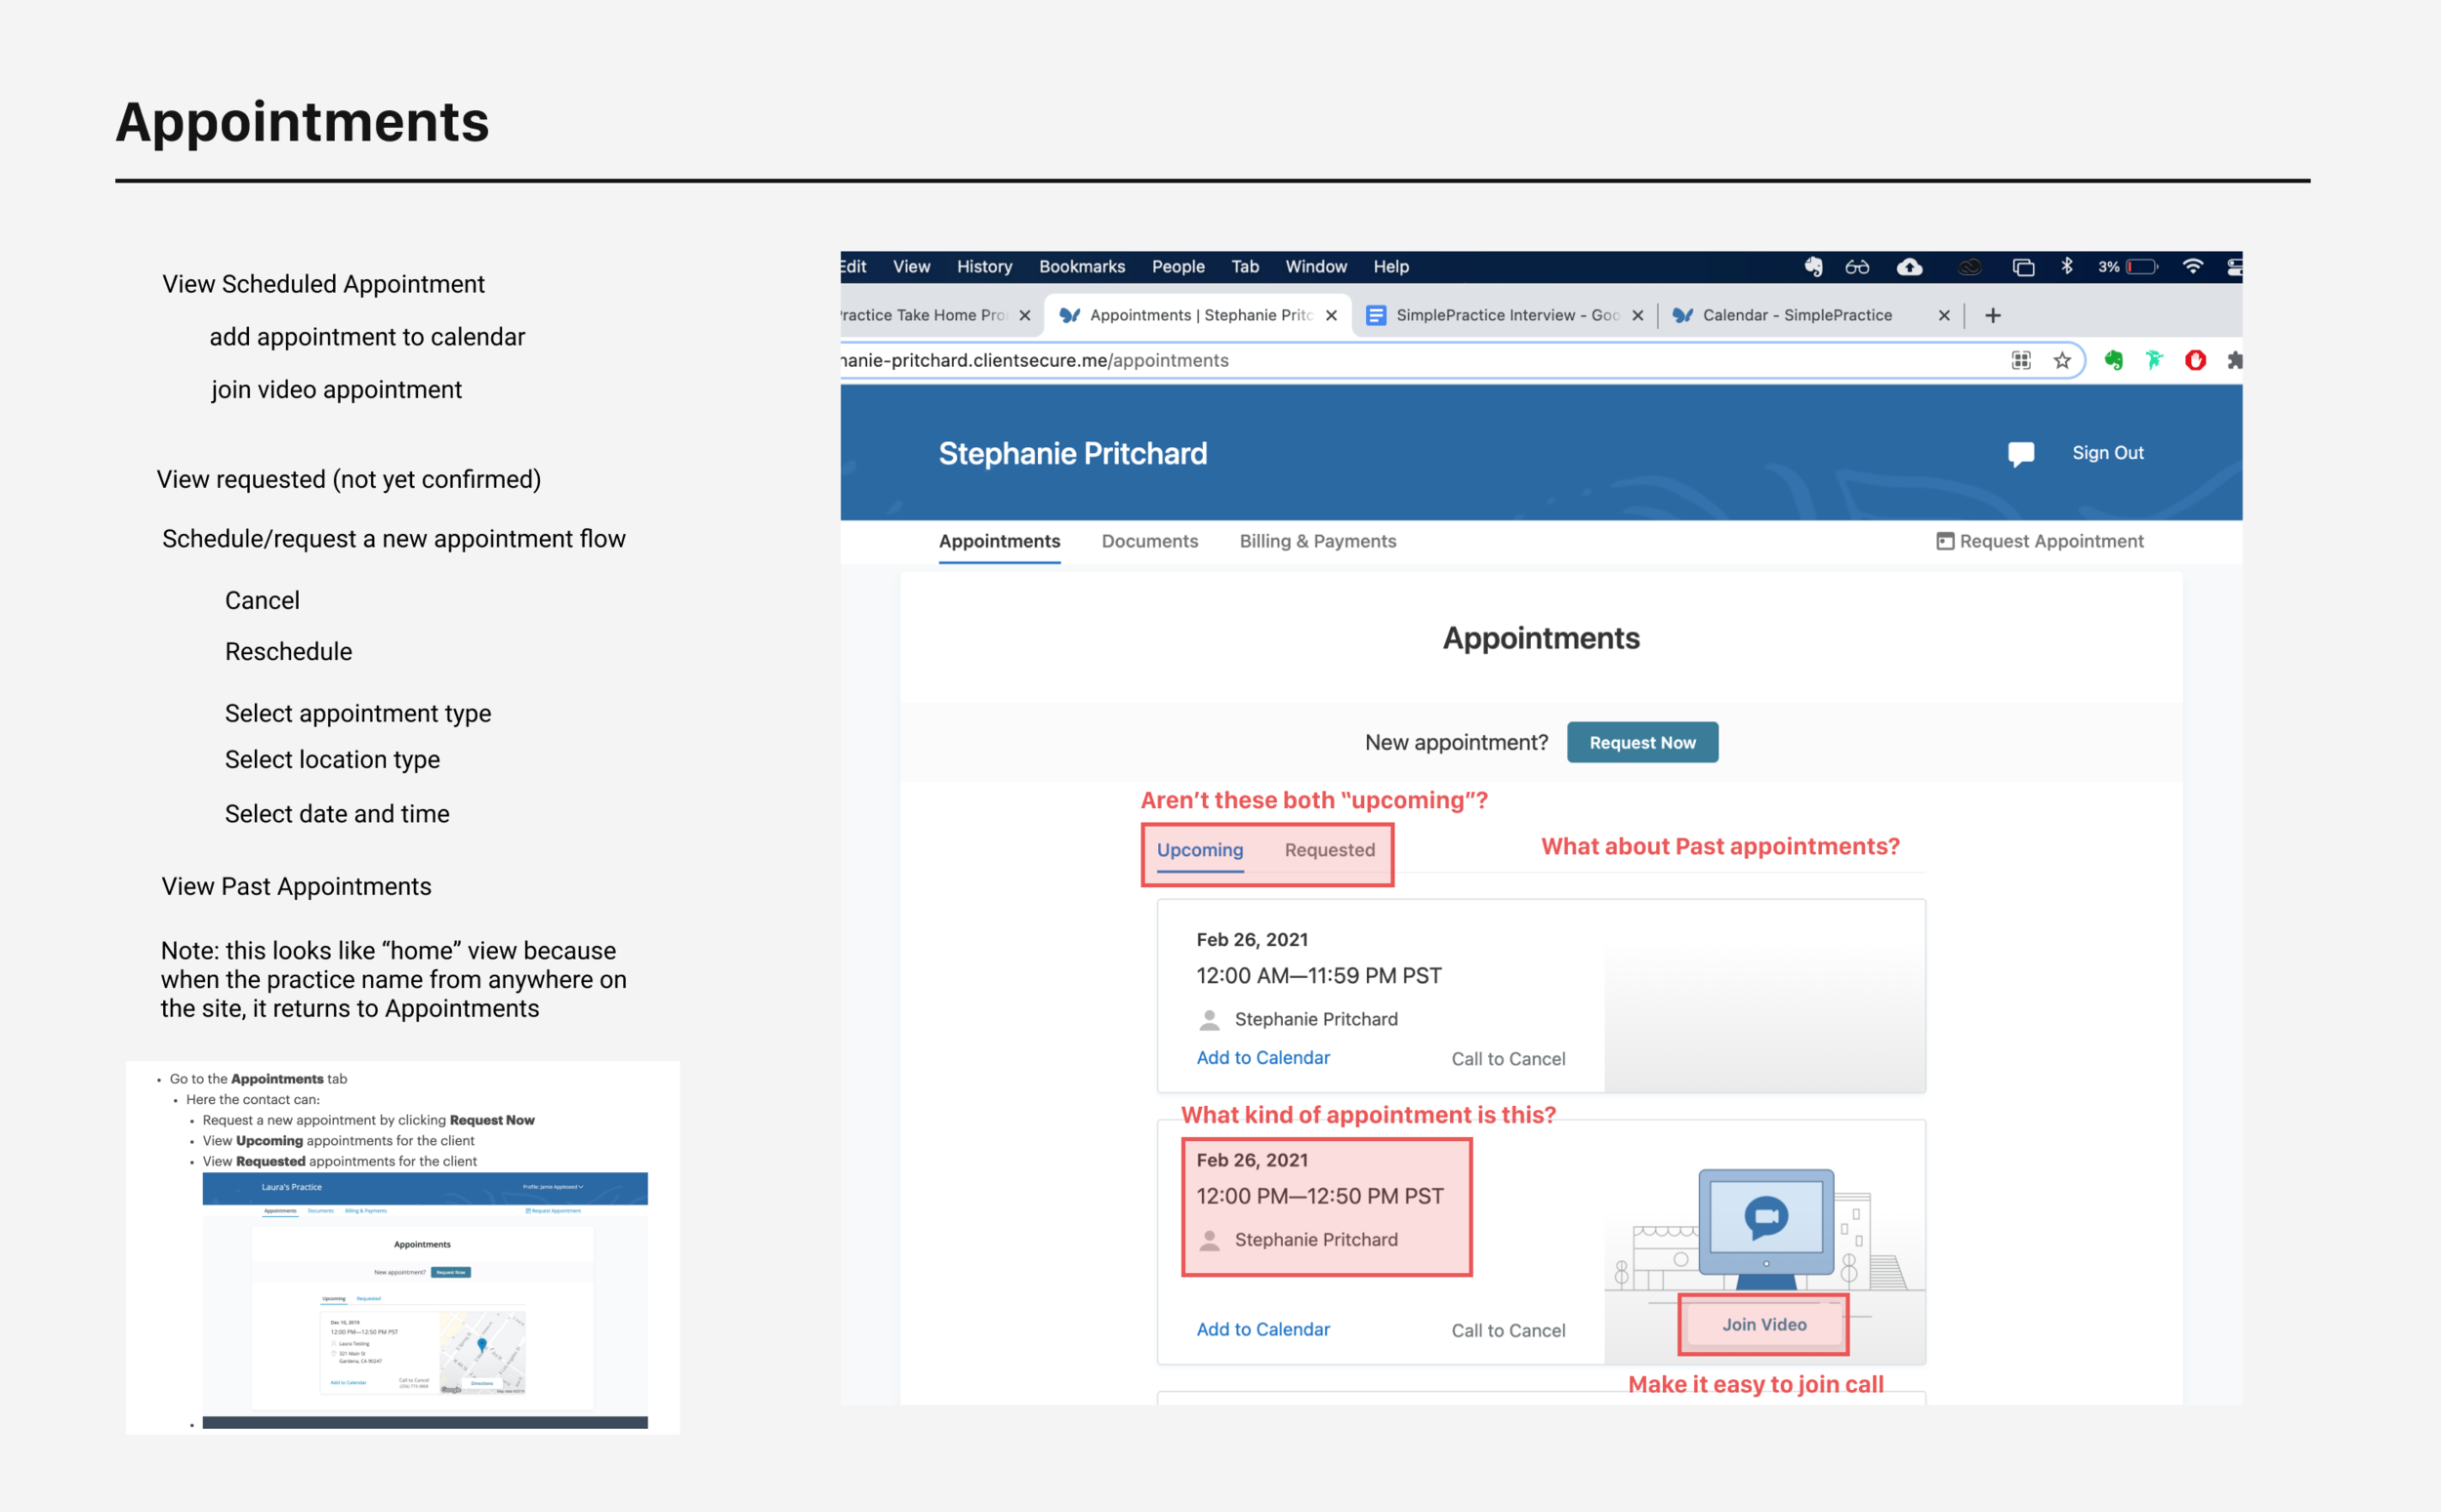Click the bookmark star in address bar

pyautogui.click(x=2062, y=361)
